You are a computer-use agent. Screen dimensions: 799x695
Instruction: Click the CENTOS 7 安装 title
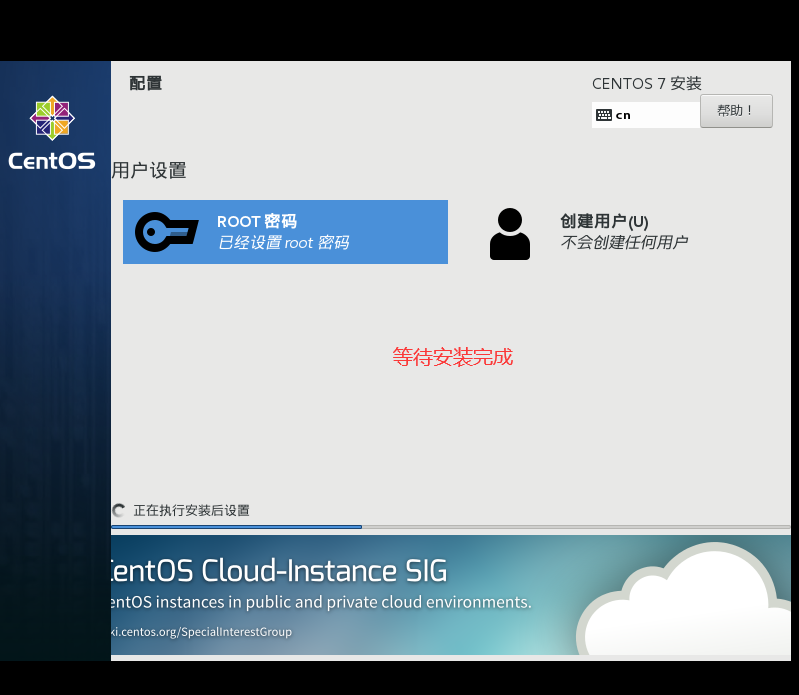647,84
